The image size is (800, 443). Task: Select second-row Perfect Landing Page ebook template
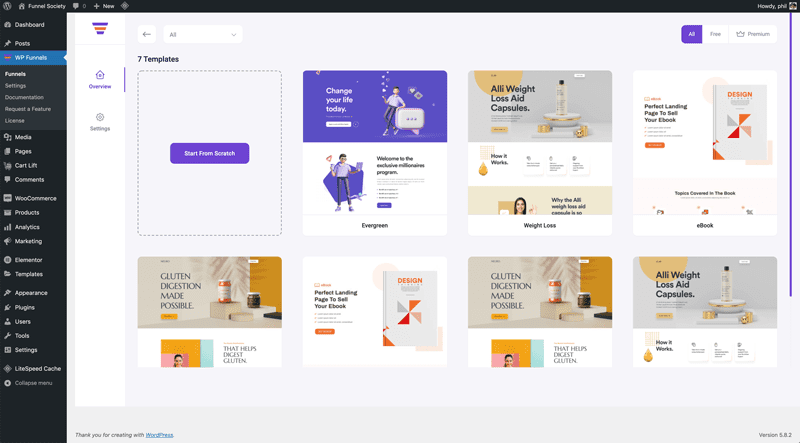[x=375, y=312]
